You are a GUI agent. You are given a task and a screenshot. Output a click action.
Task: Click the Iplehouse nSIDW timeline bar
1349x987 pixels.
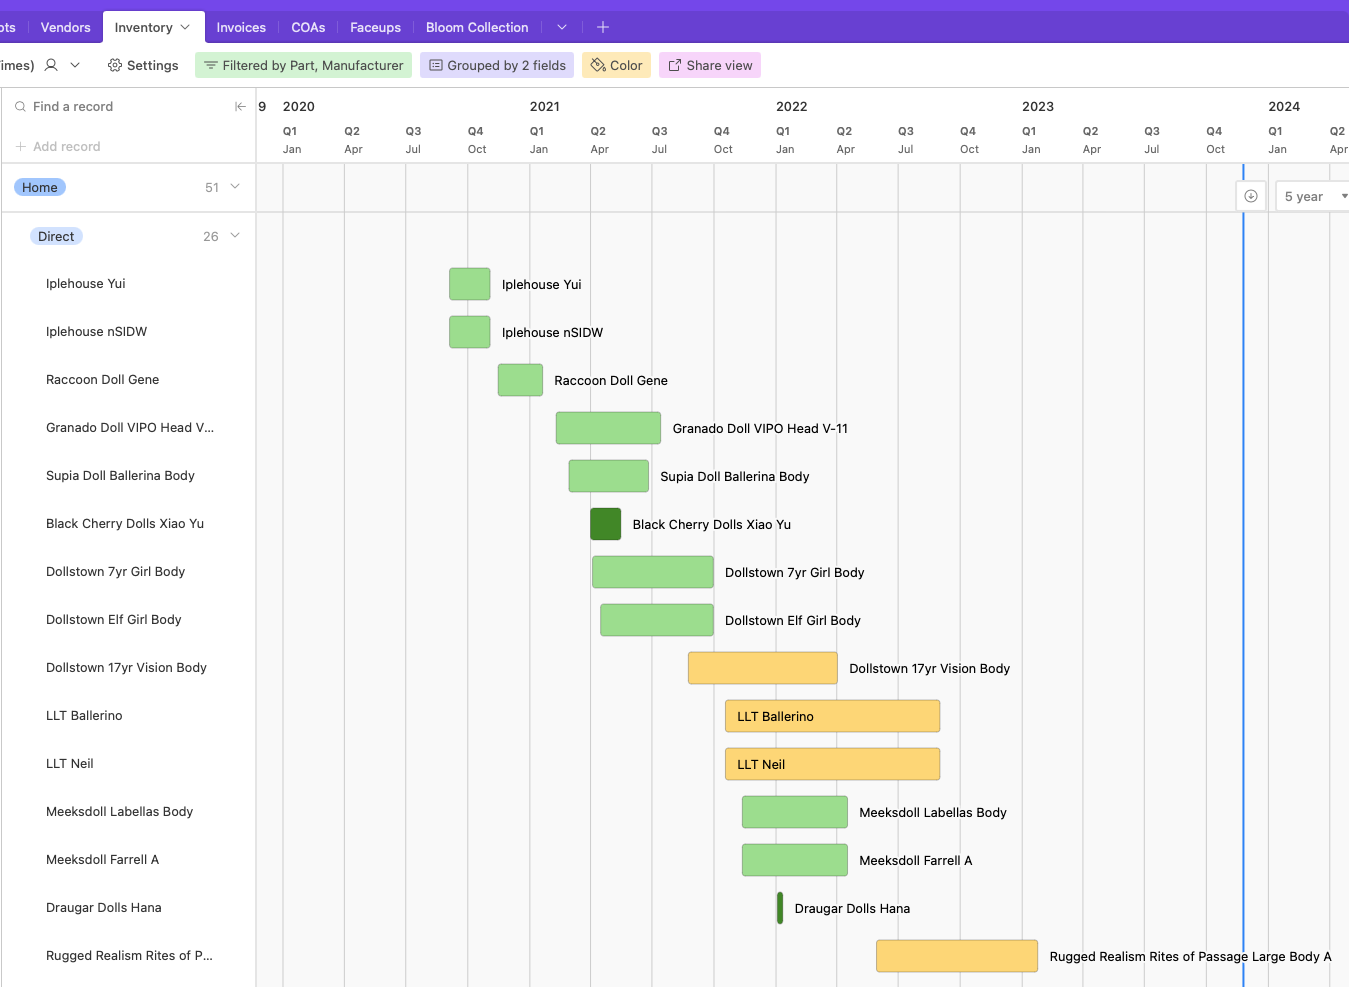click(x=470, y=332)
